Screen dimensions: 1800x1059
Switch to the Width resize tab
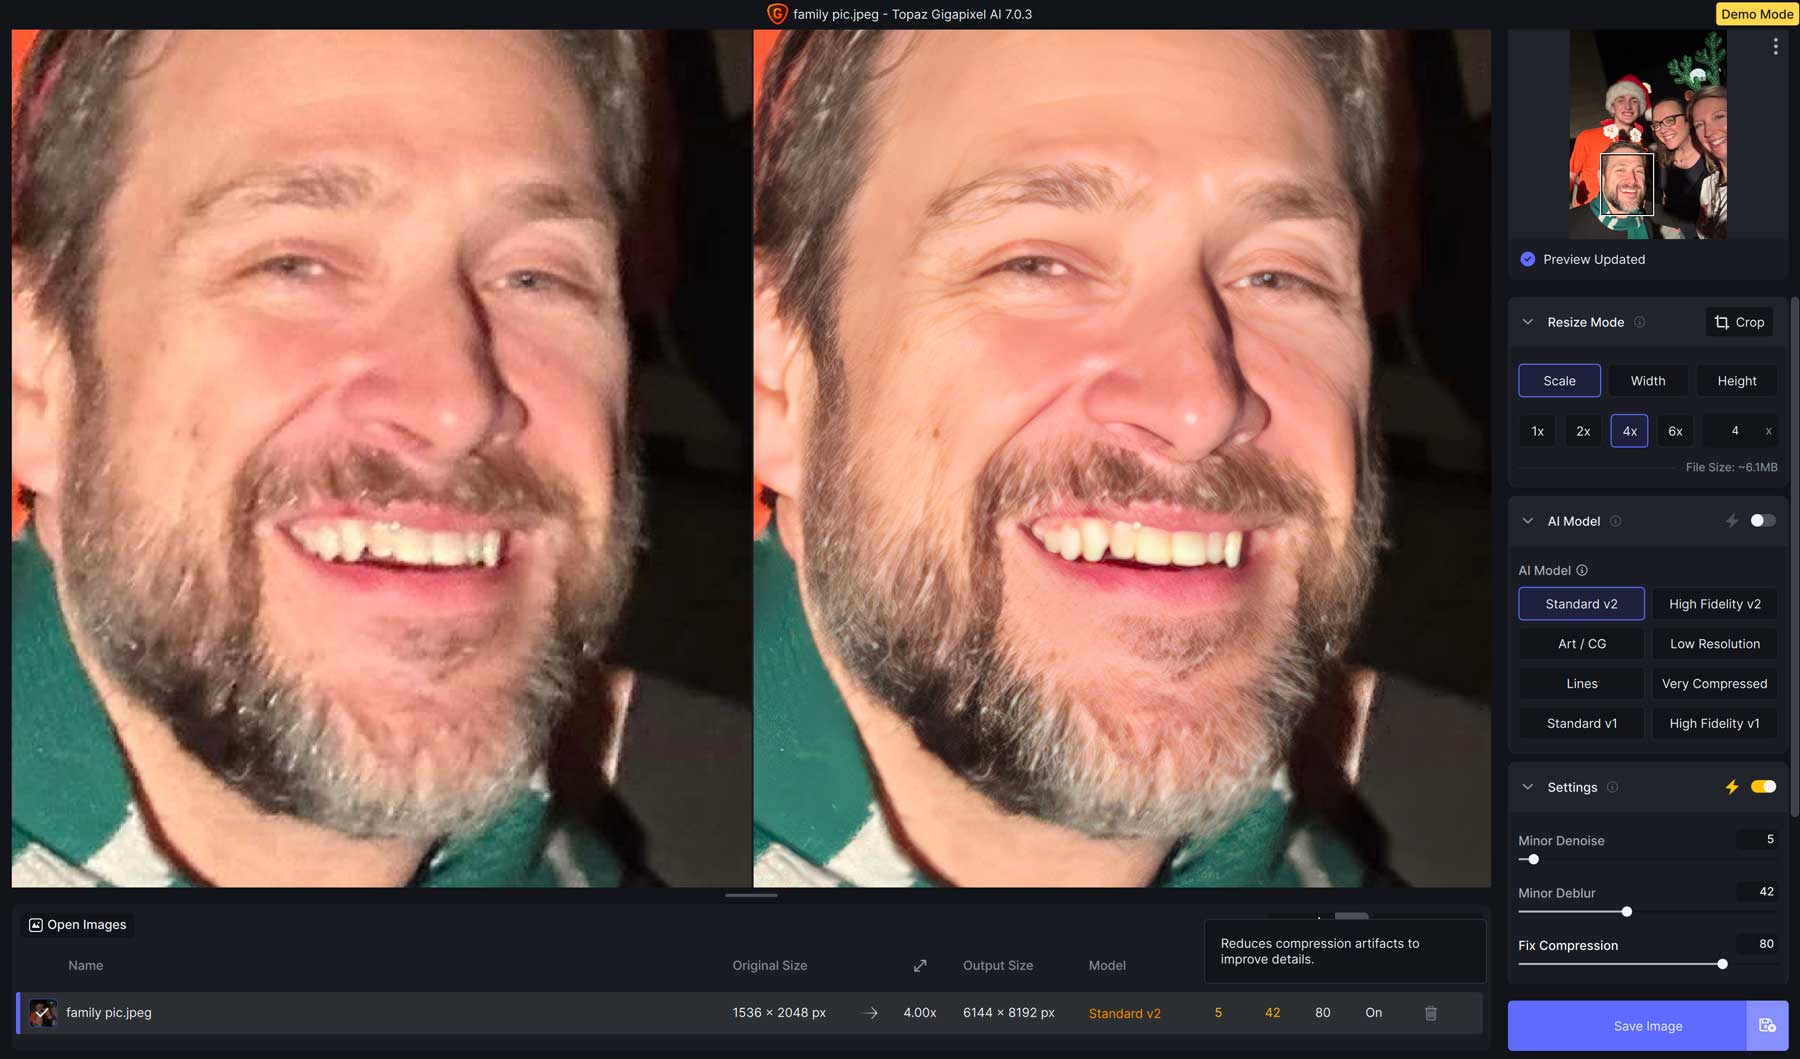(1648, 380)
